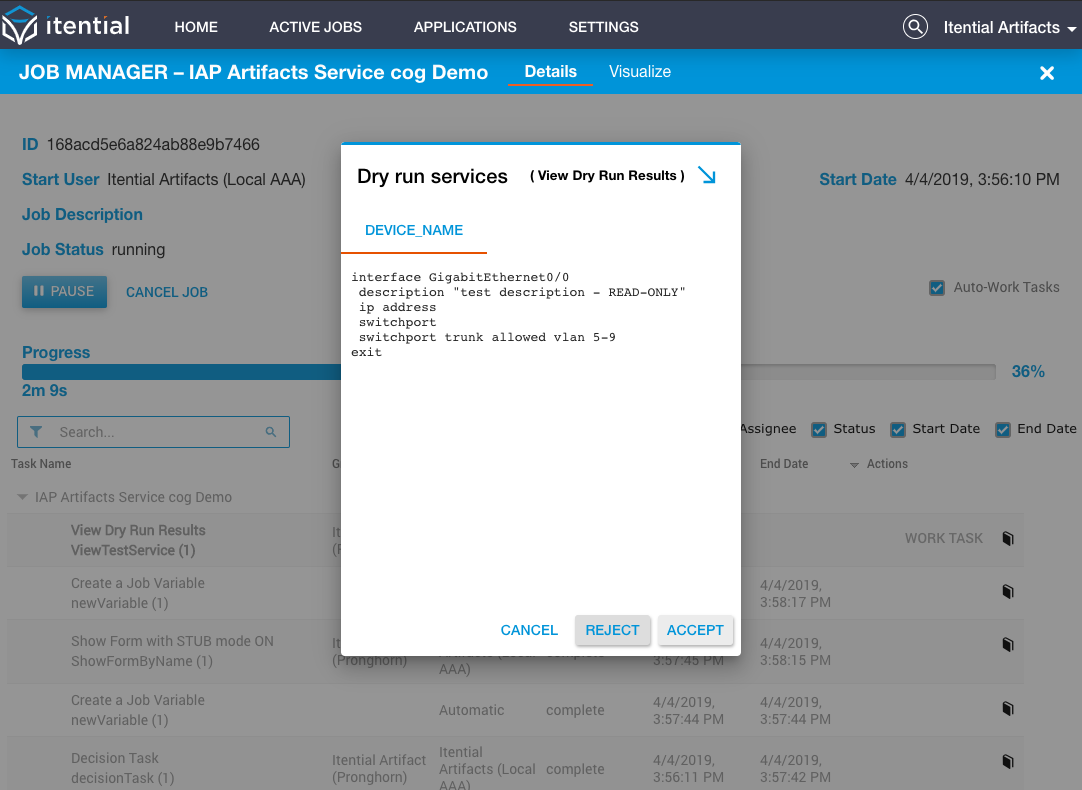Open search via magnifier icon in header
The height and width of the screenshot is (790, 1082).
click(915, 27)
